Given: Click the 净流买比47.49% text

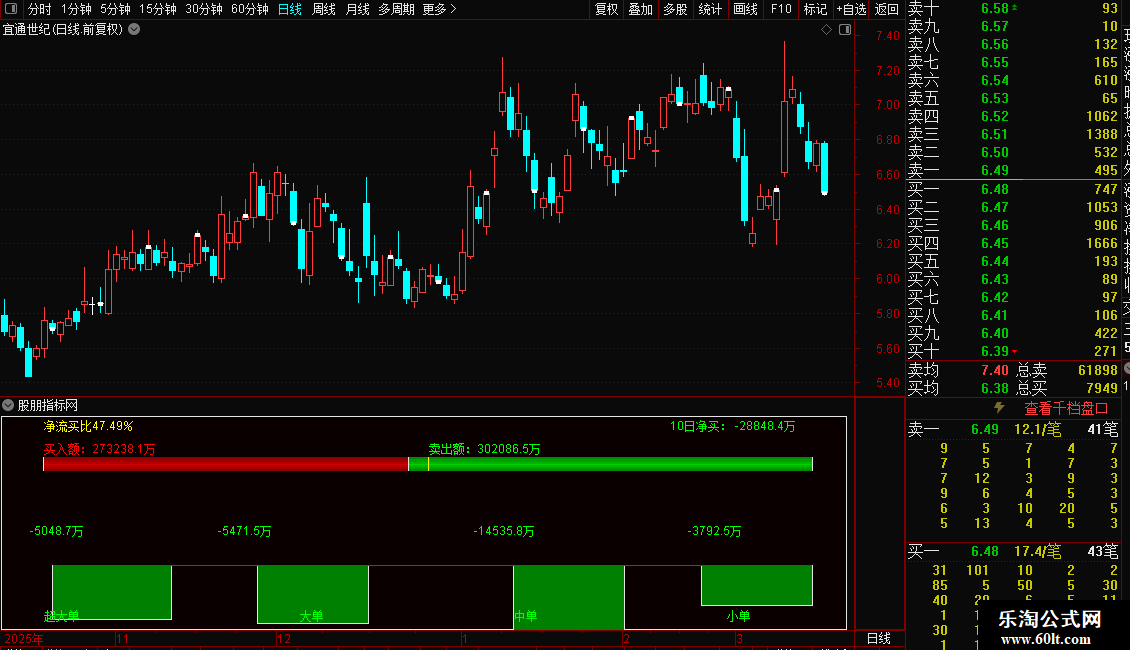Looking at the screenshot, I should [88, 427].
